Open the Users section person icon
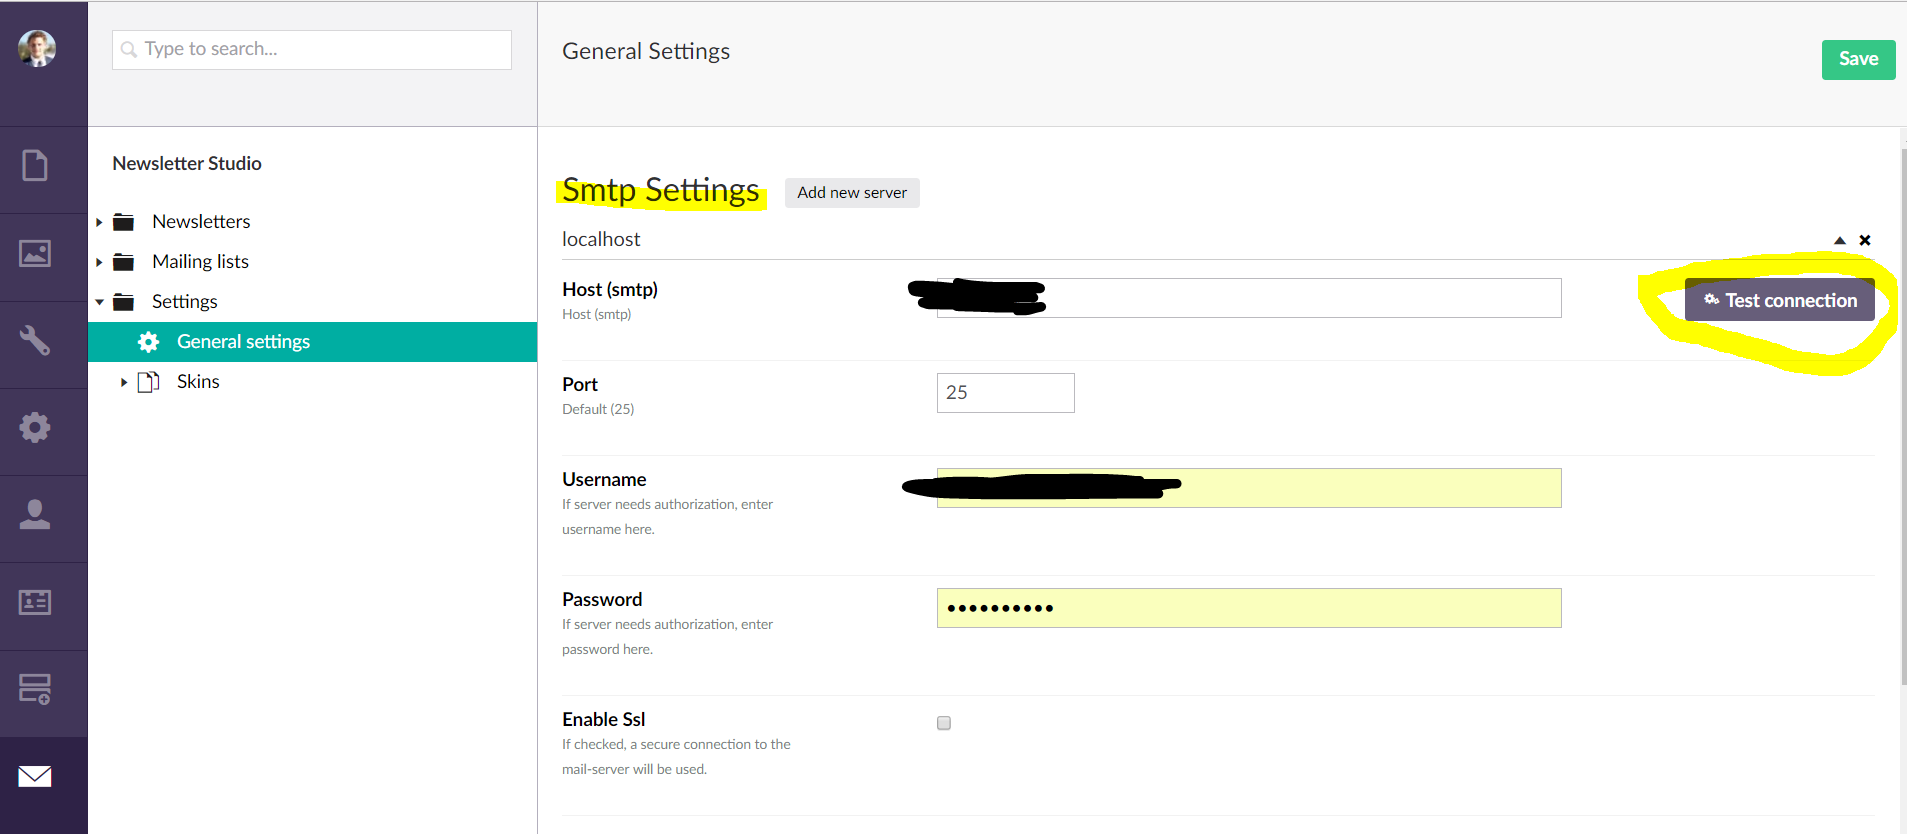The image size is (1907, 834). [35, 514]
